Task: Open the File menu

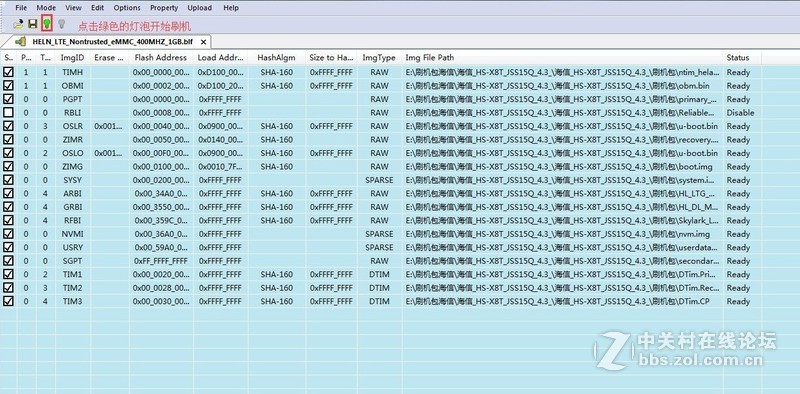Action: click(x=21, y=8)
